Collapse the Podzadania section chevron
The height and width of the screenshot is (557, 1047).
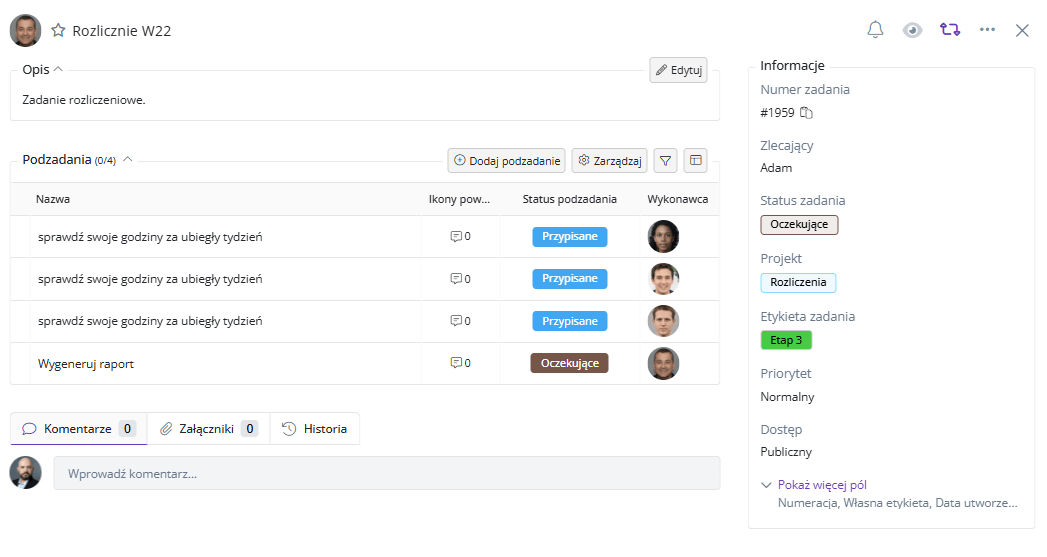[127, 160]
